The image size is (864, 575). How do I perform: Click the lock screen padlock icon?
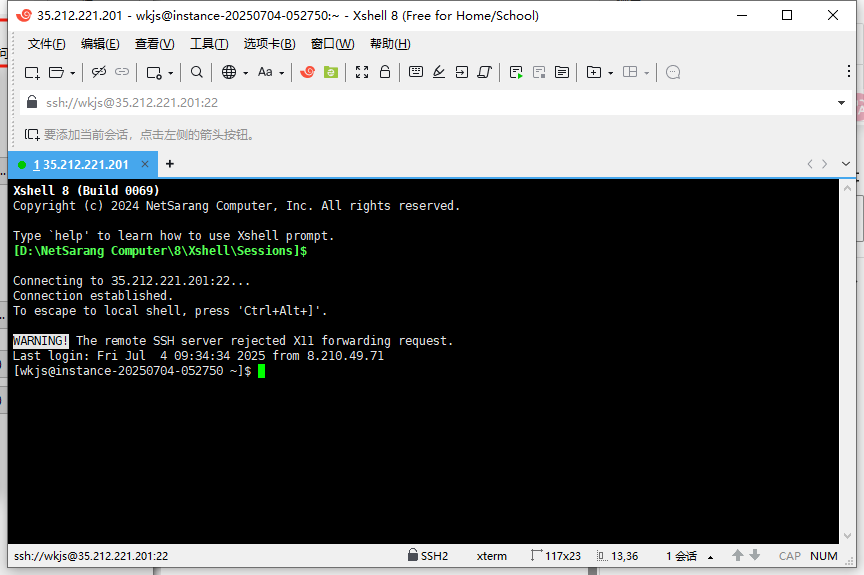click(x=385, y=72)
